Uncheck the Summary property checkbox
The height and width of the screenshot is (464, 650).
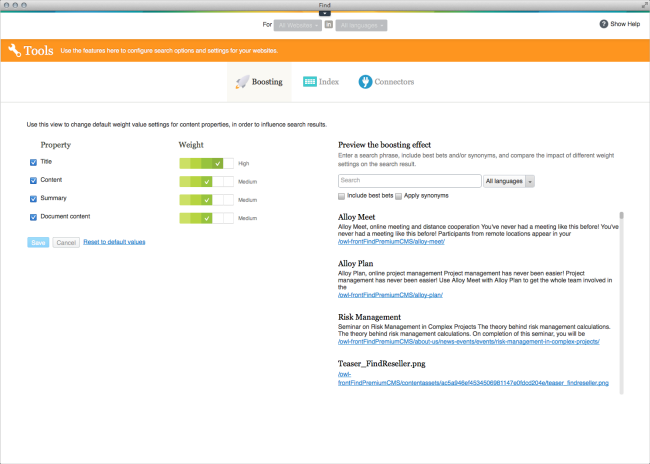coord(33,198)
